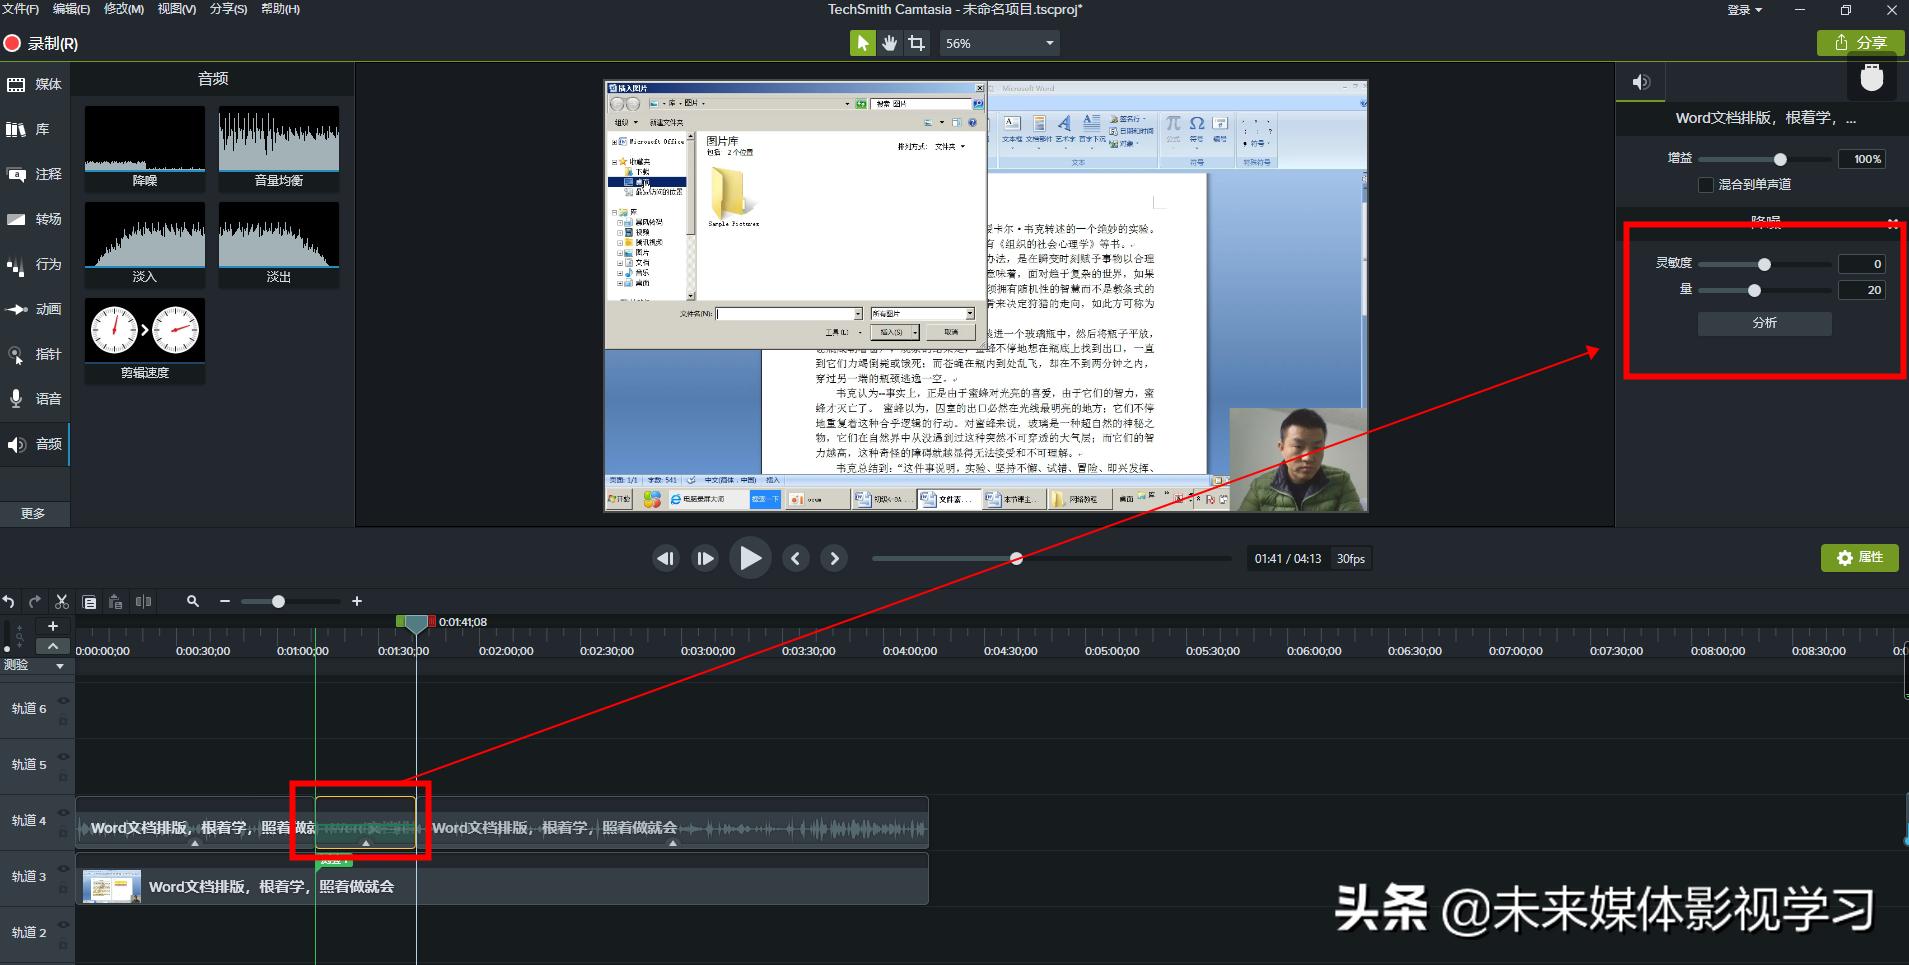Play the video preview
1909x965 pixels.
750,559
